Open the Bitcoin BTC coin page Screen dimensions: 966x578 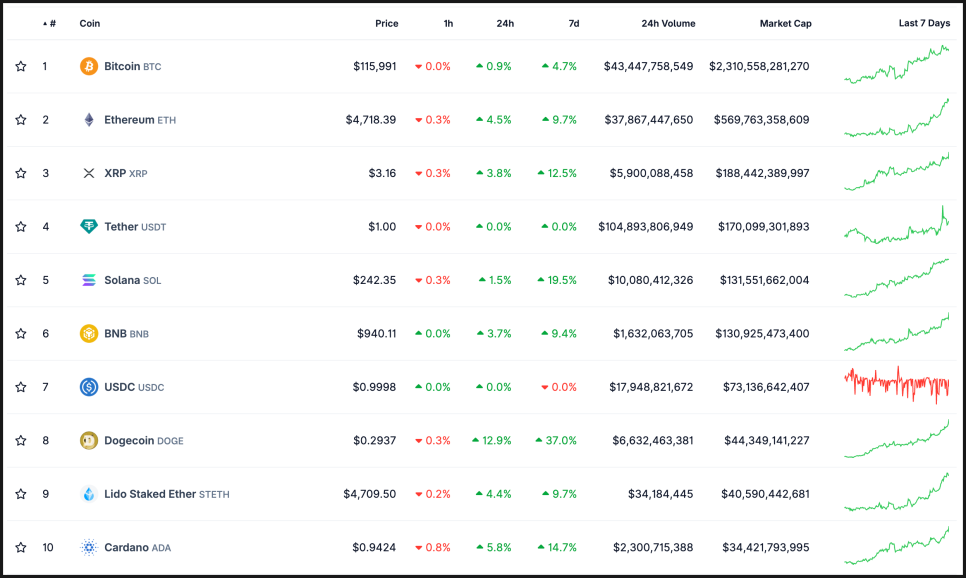coord(132,66)
